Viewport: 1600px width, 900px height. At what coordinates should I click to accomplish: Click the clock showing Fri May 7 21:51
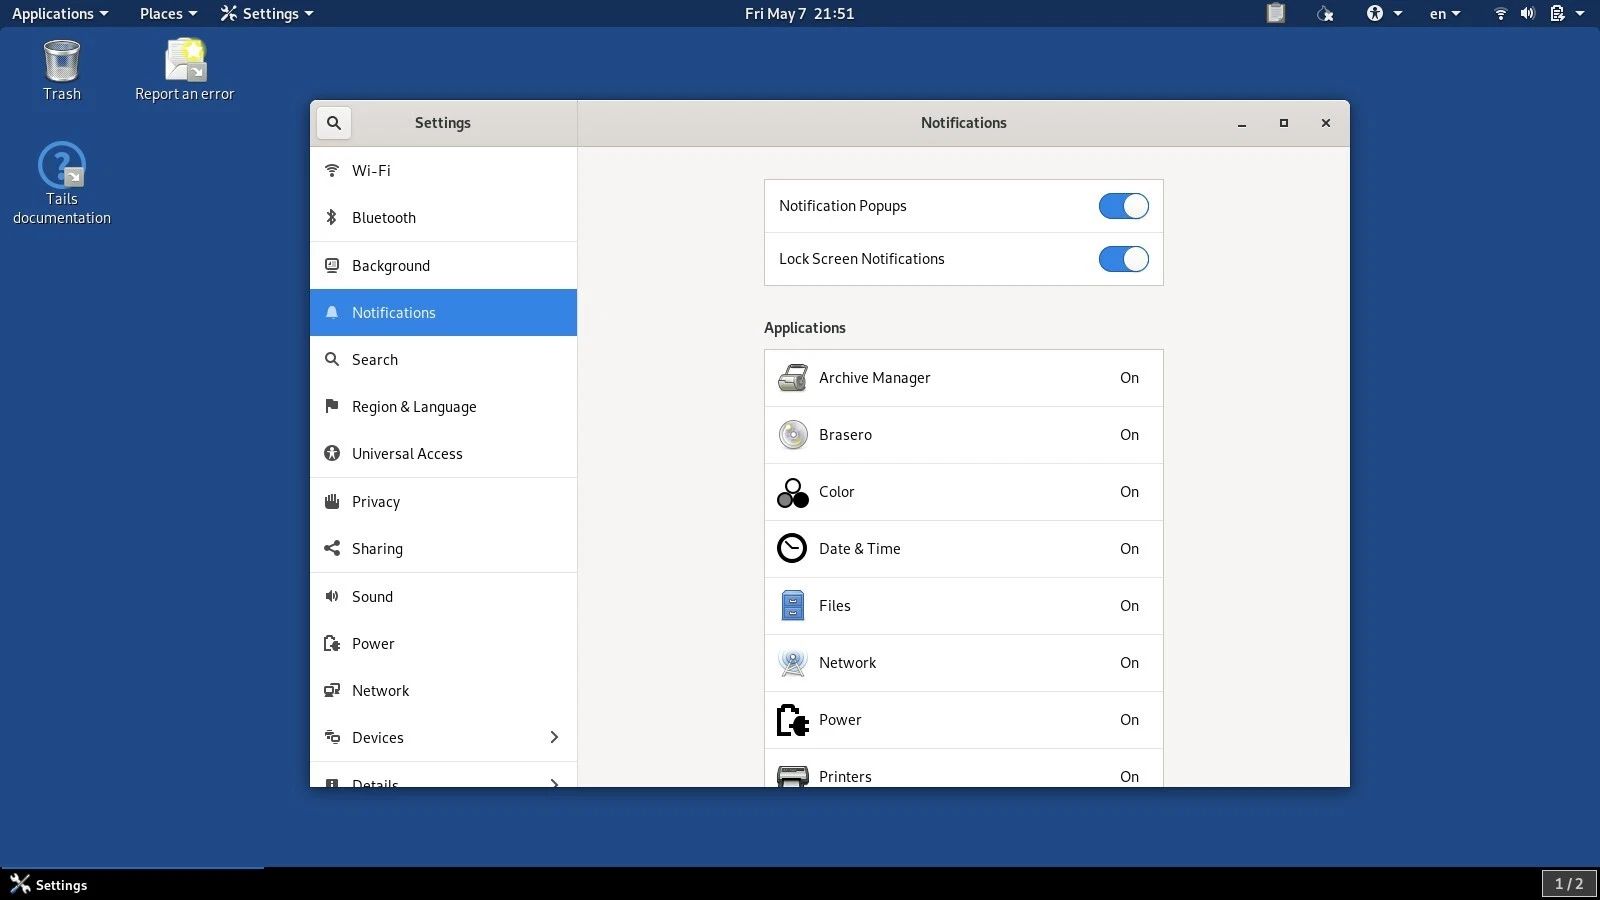[x=799, y=13]
